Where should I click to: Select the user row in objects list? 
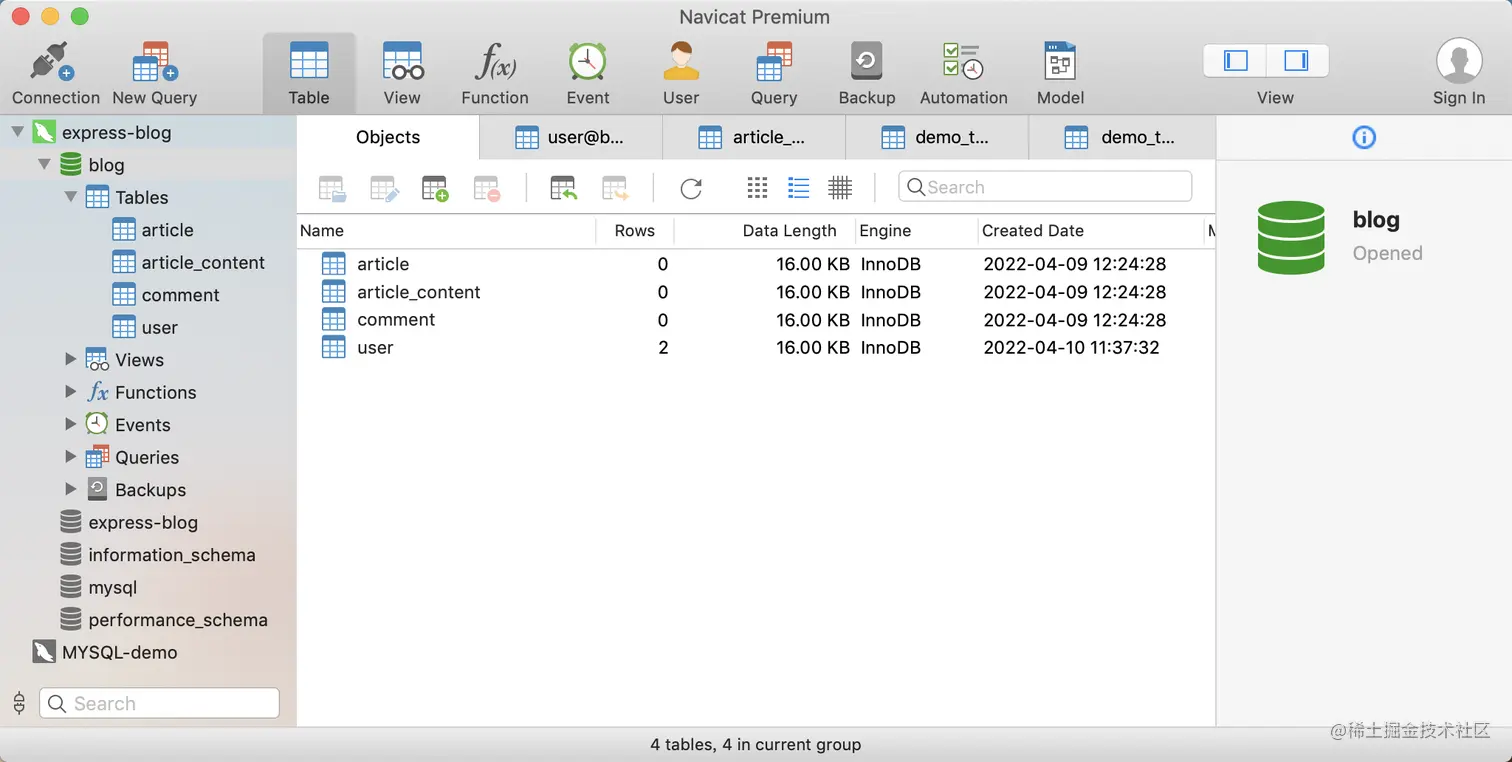pos(756,348)
